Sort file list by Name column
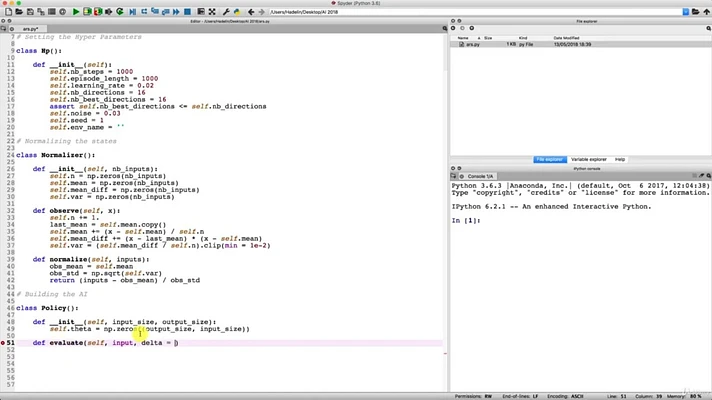This screenshot has width=712, height=400. (x=463, y=38)
